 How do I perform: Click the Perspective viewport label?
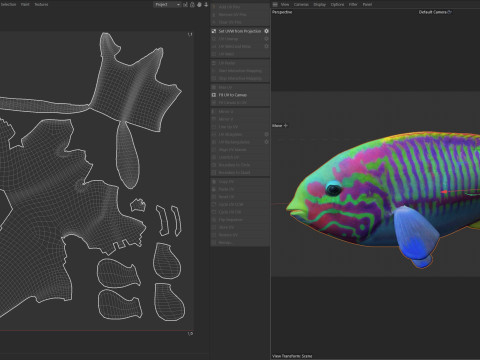282,12
